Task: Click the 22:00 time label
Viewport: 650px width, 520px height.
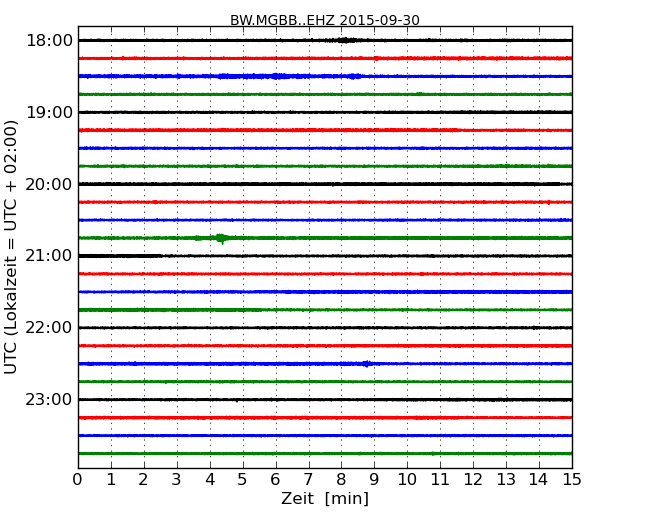Action: pyautogui.click(x=49, y=328)
